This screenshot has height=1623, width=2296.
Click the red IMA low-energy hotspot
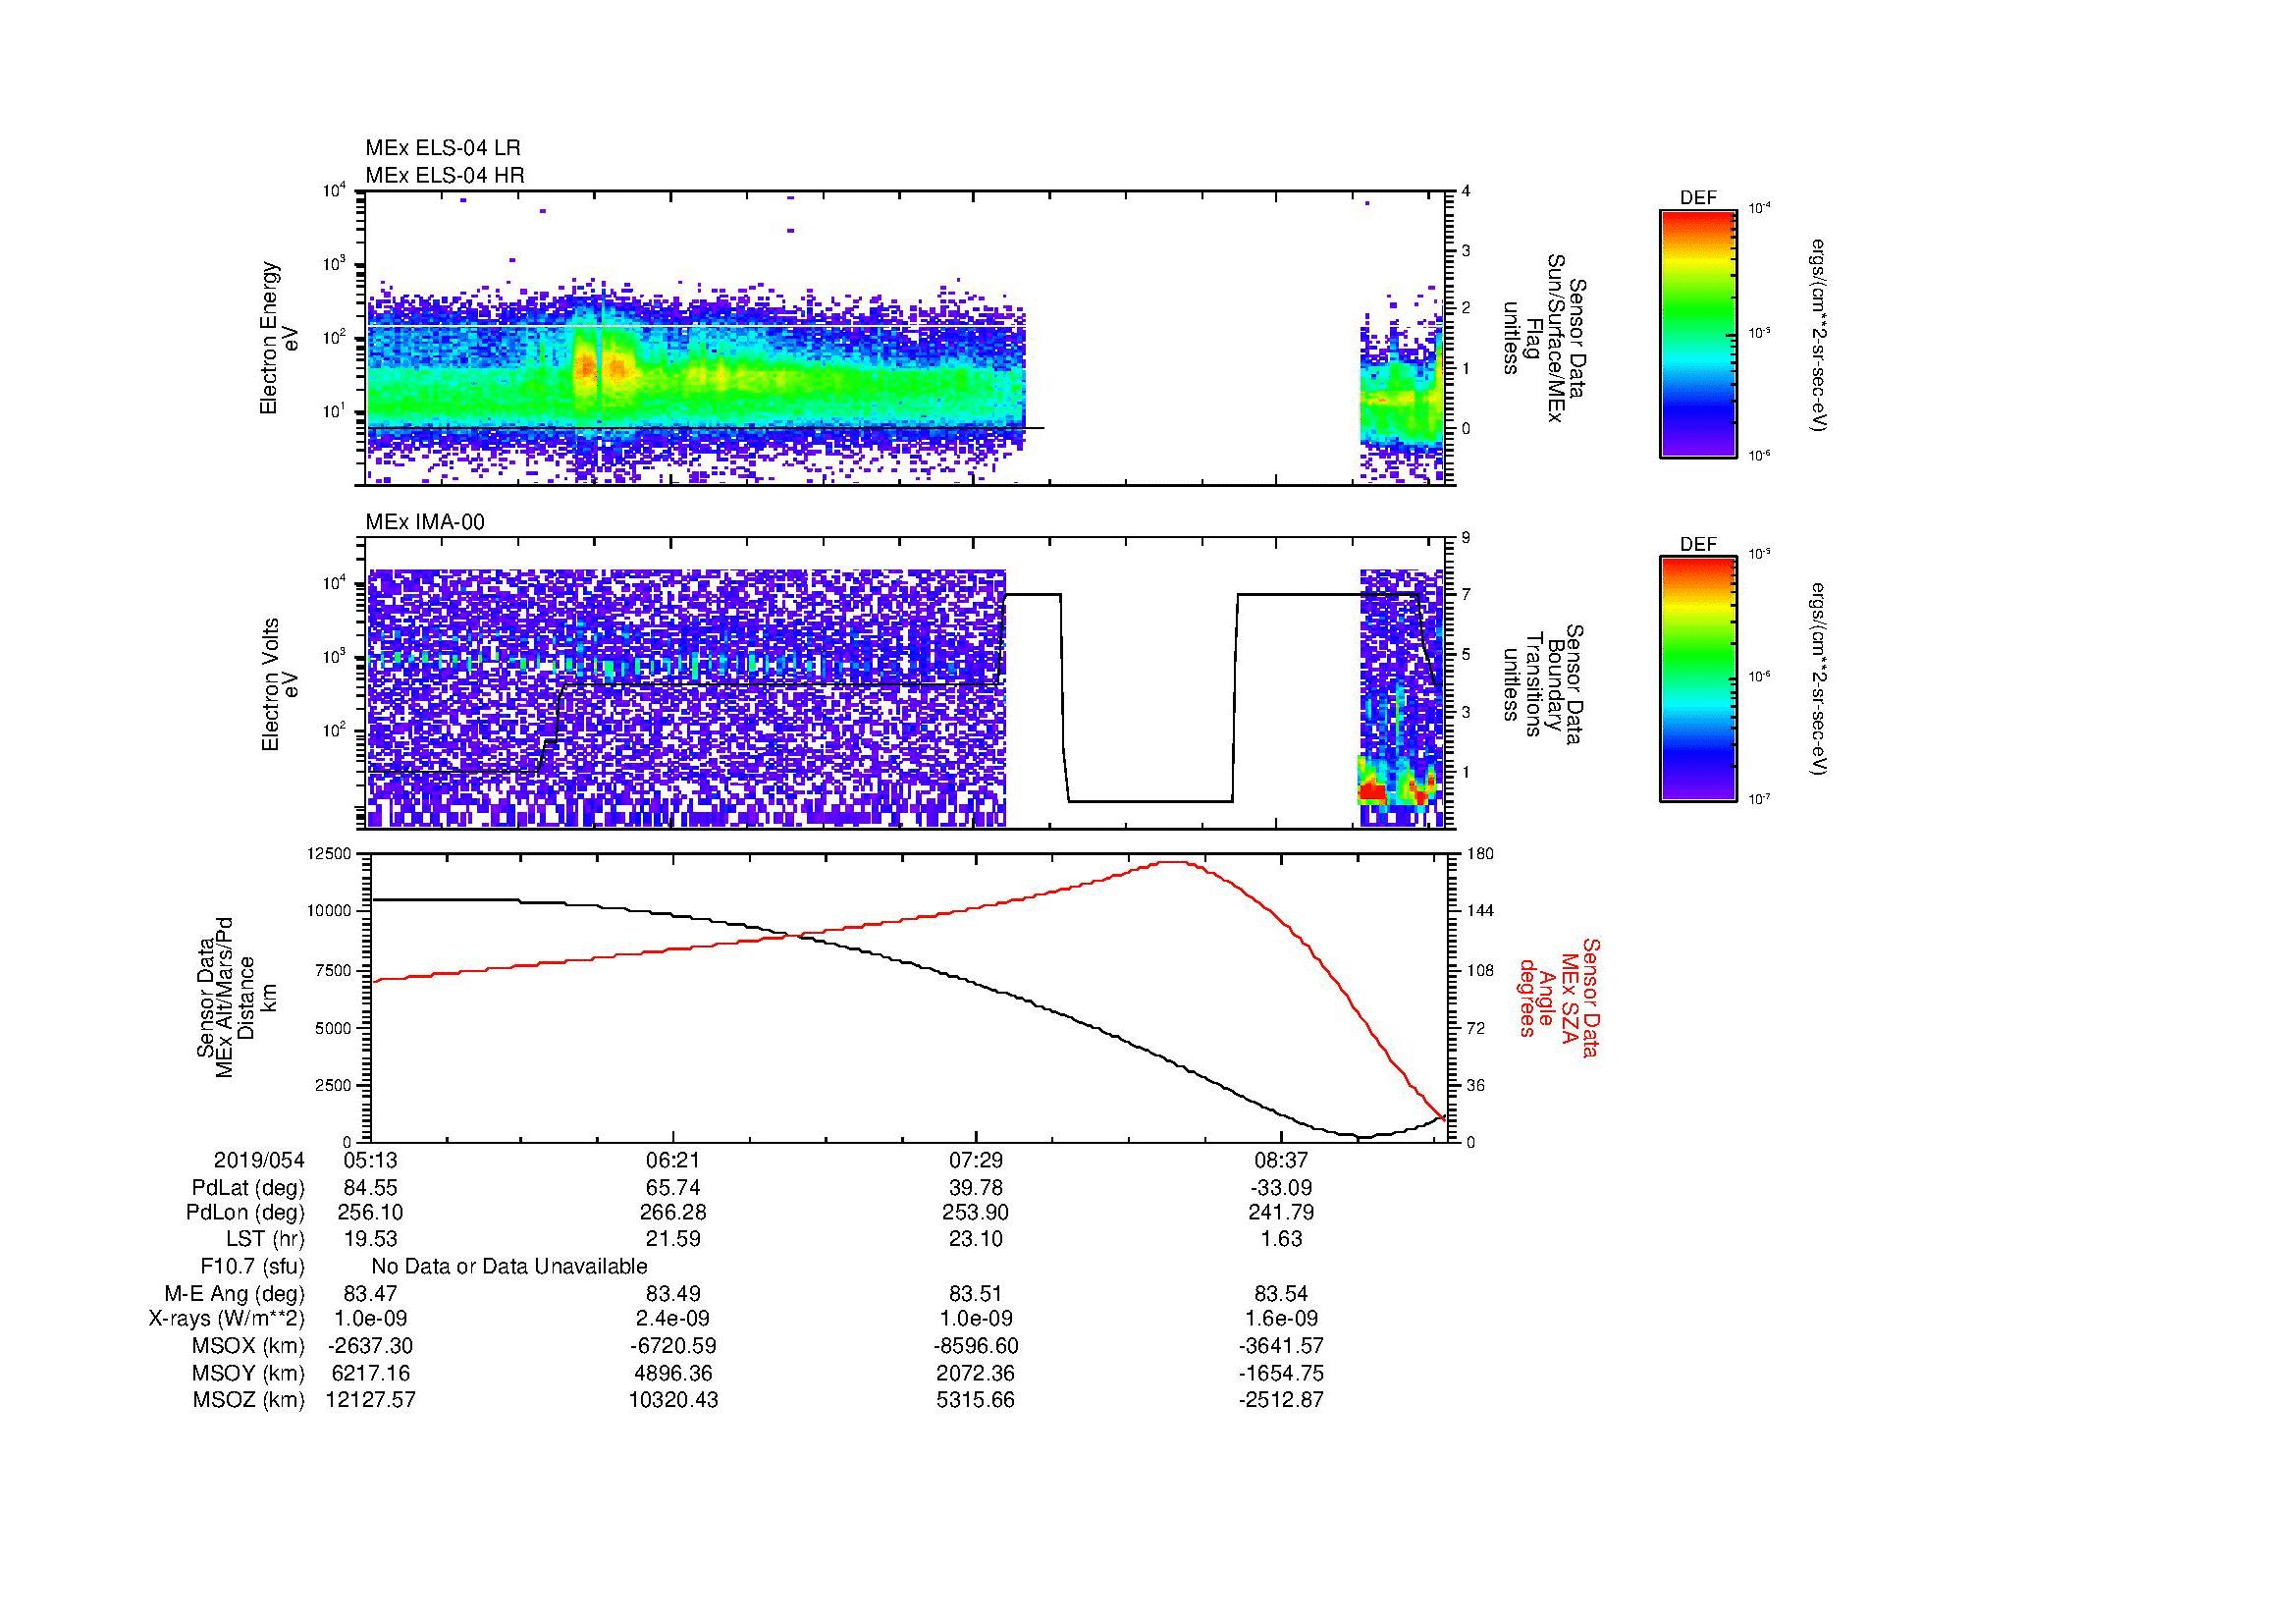pyautogui.click(x=1372, y=792)
